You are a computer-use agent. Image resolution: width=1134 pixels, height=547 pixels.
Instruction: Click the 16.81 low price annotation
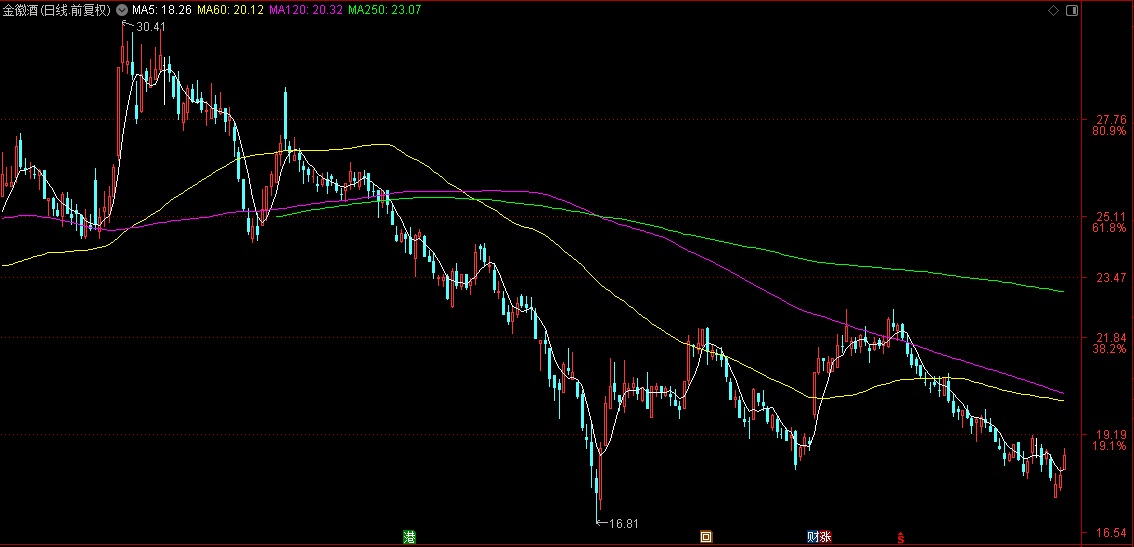pos(624,522)
